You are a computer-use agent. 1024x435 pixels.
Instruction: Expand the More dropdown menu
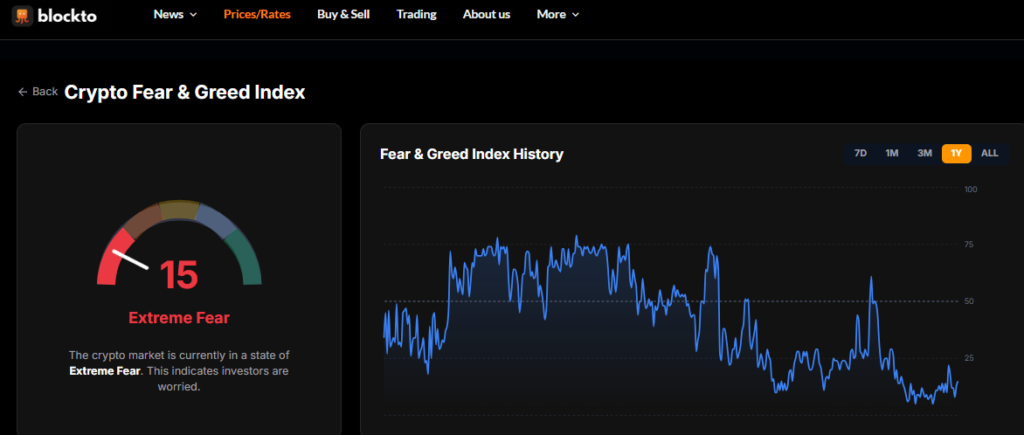click(x=557, y=14)
